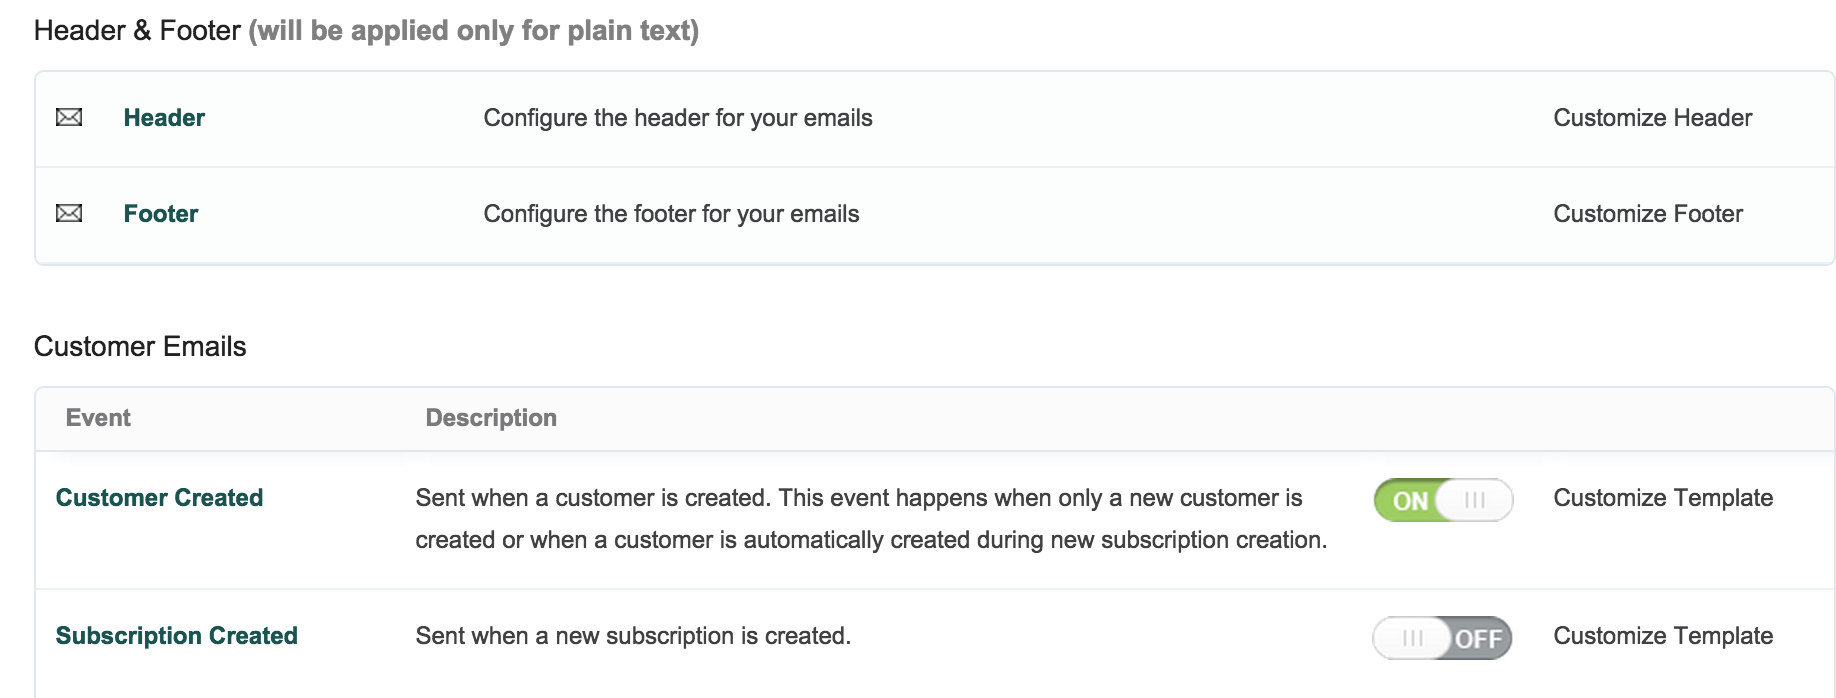Screen dimensions: 1836x698
Task: Open the Subscription Created event
Action: coord(177,636)
